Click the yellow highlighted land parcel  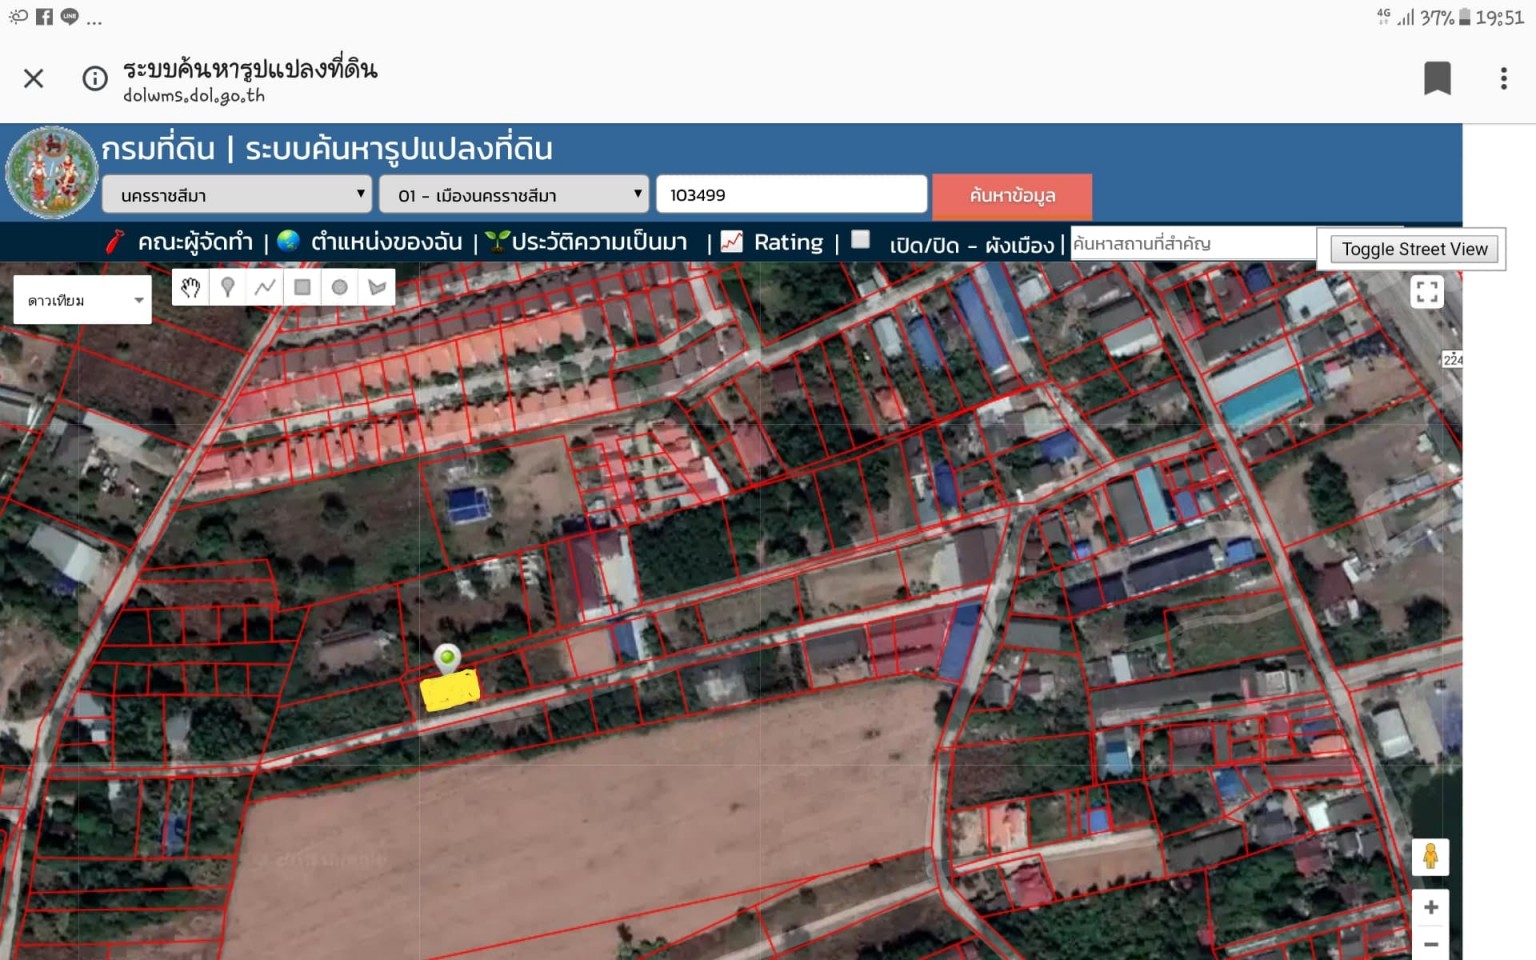[450, 690]
